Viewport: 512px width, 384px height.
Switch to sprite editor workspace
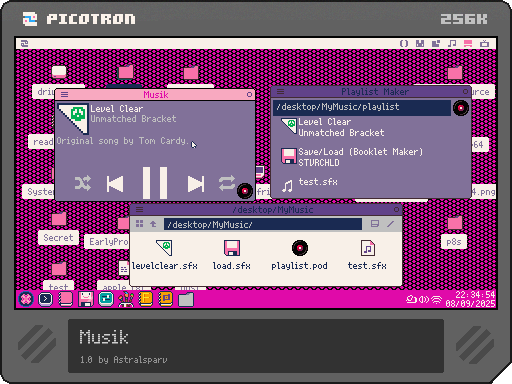coord(420,44)
